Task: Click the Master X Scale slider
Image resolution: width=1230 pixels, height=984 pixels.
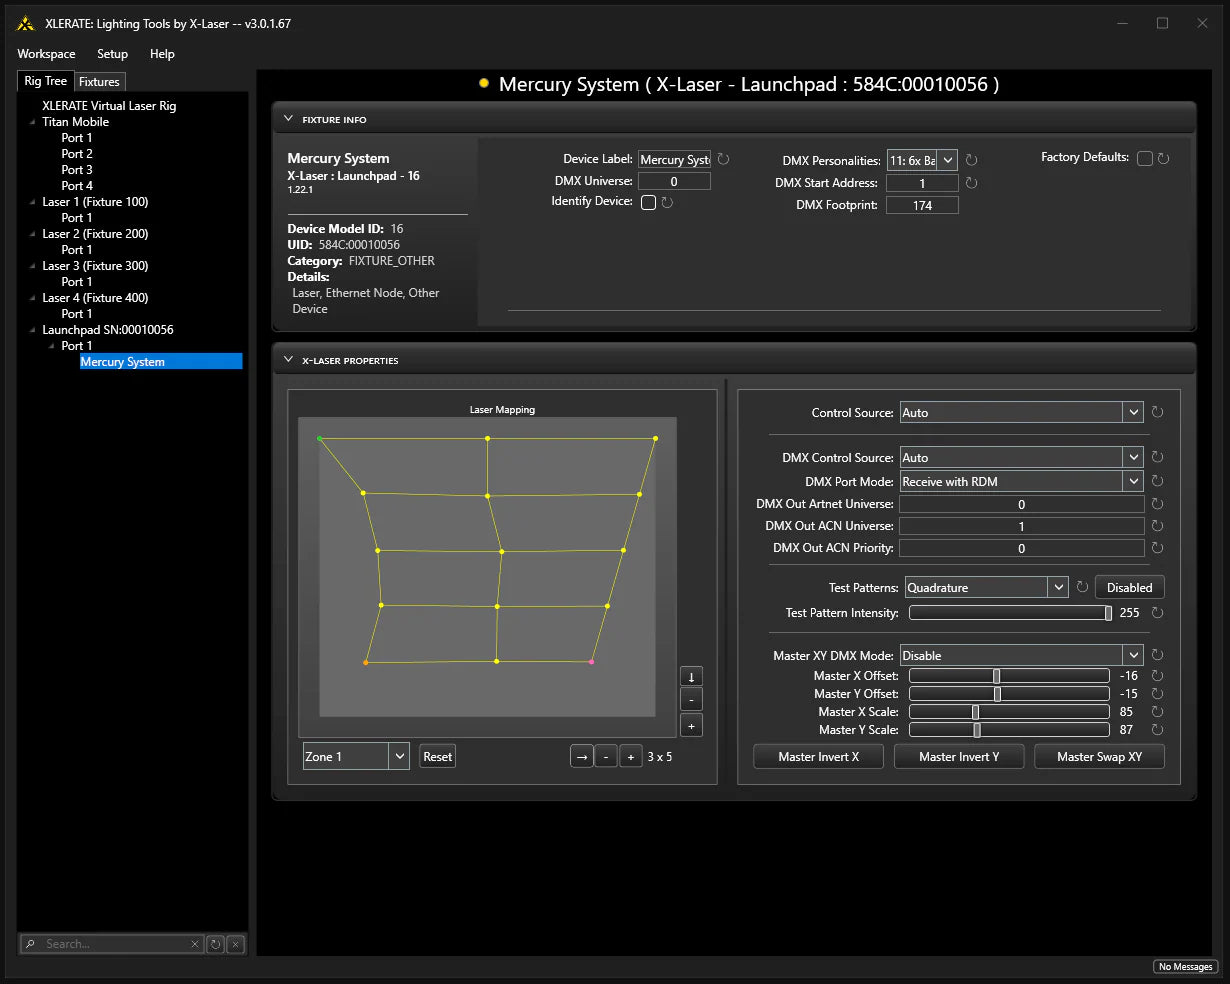Action: pyautogui.click(x=1008, y=712)
